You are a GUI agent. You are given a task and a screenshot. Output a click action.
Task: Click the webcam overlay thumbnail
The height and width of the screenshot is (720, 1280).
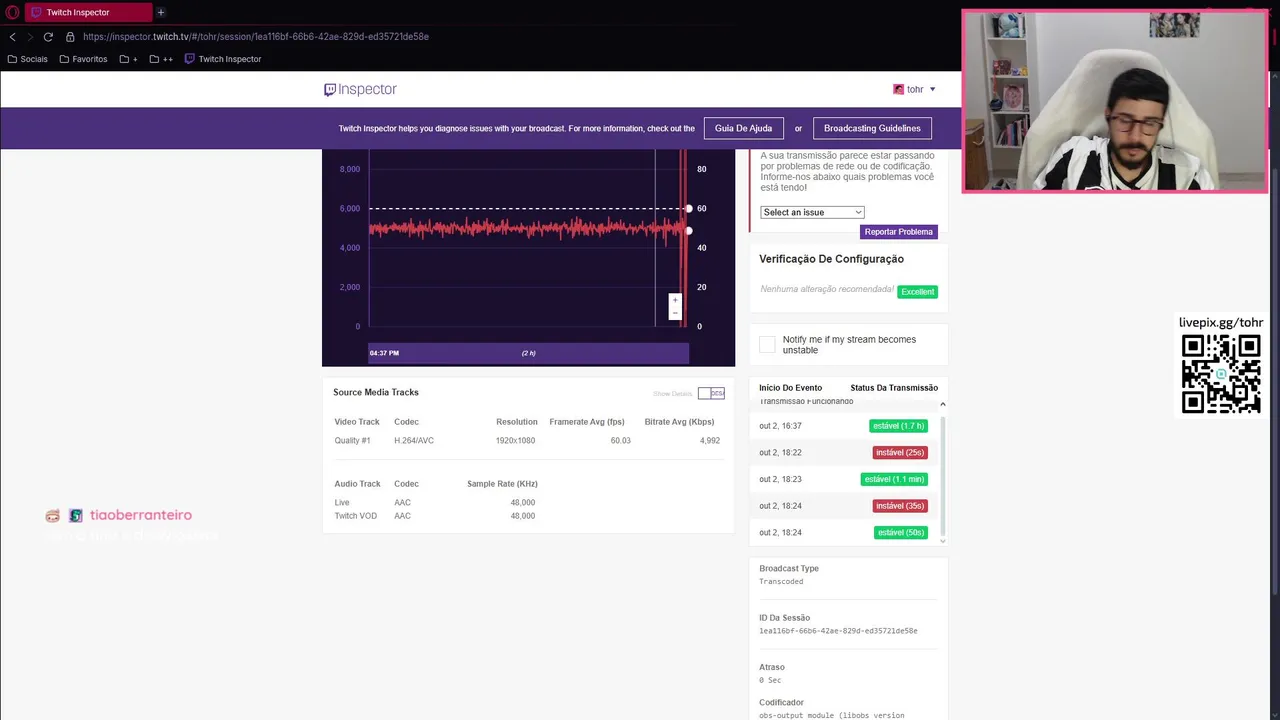pos(1114,101)
